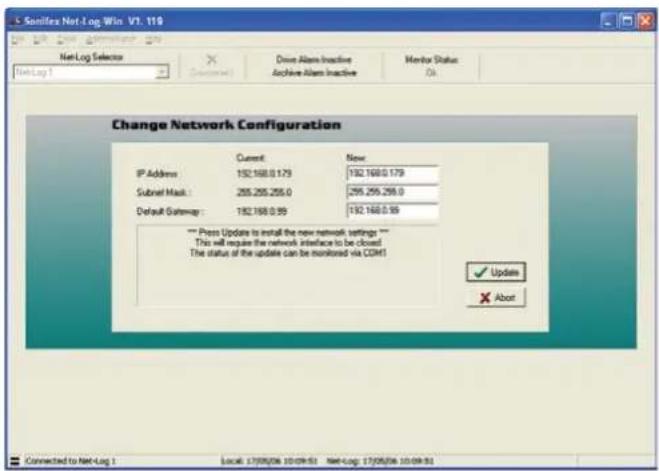This screenshot has height=471, width=659.
Task: Click the connection icon in the status bar
Action: pos(15,461)
